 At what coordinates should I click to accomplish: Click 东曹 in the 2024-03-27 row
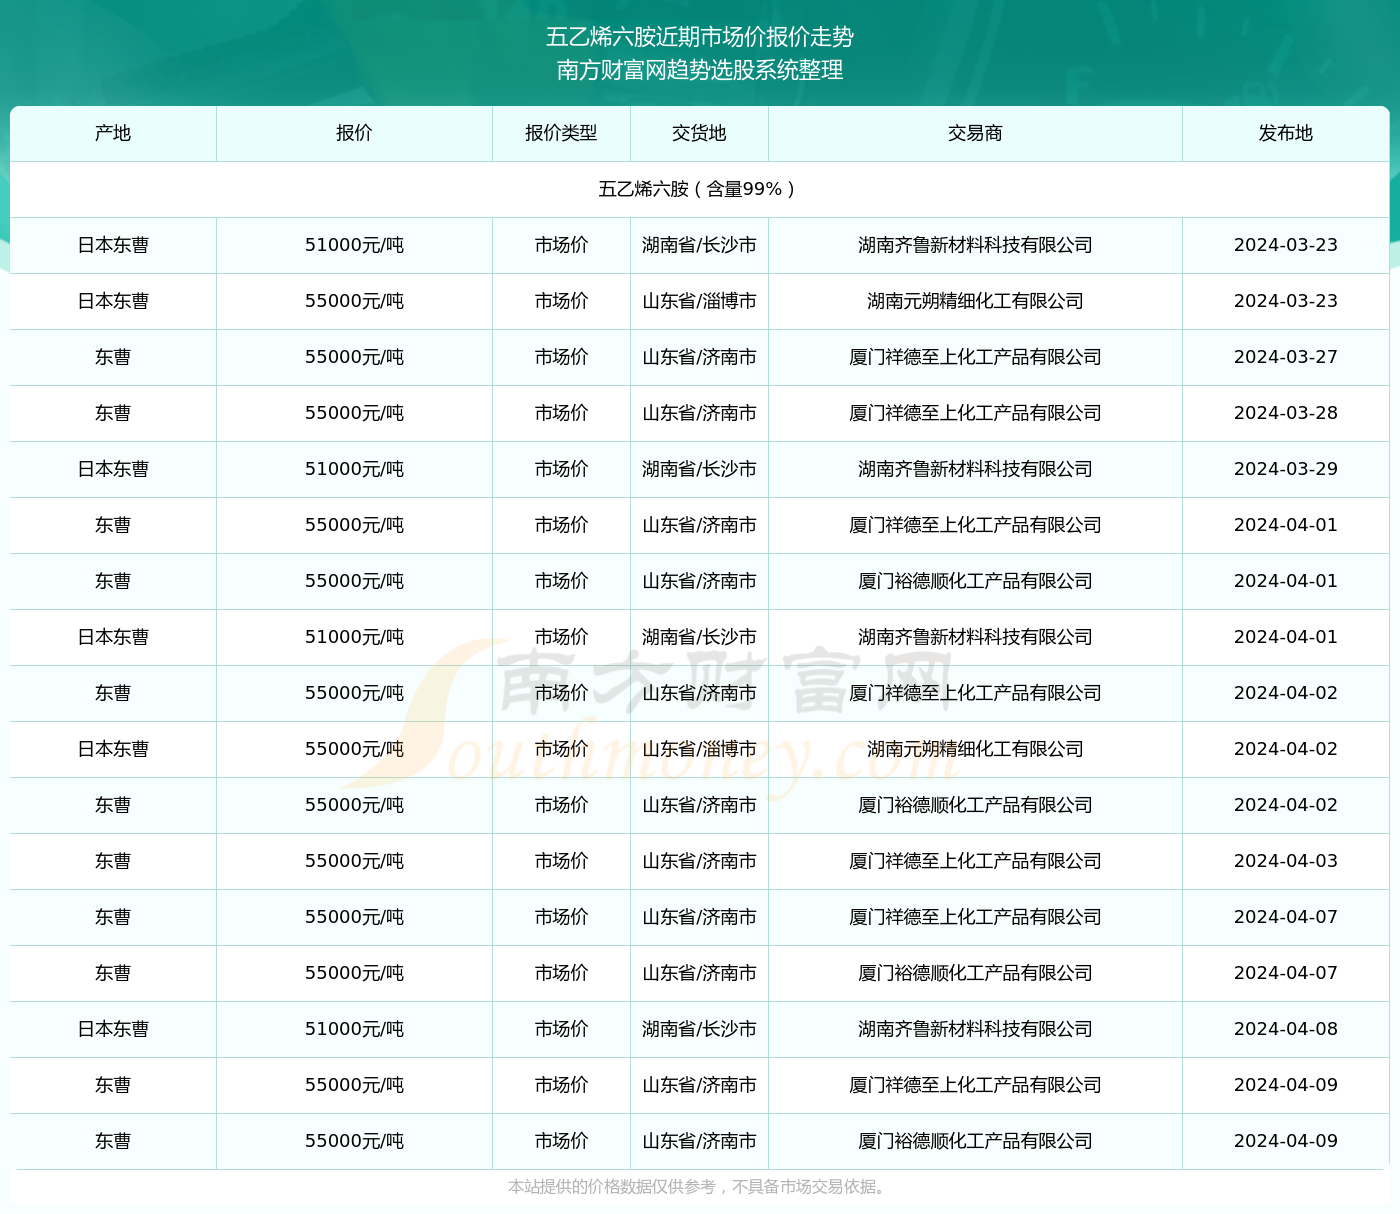click(113, 357)
